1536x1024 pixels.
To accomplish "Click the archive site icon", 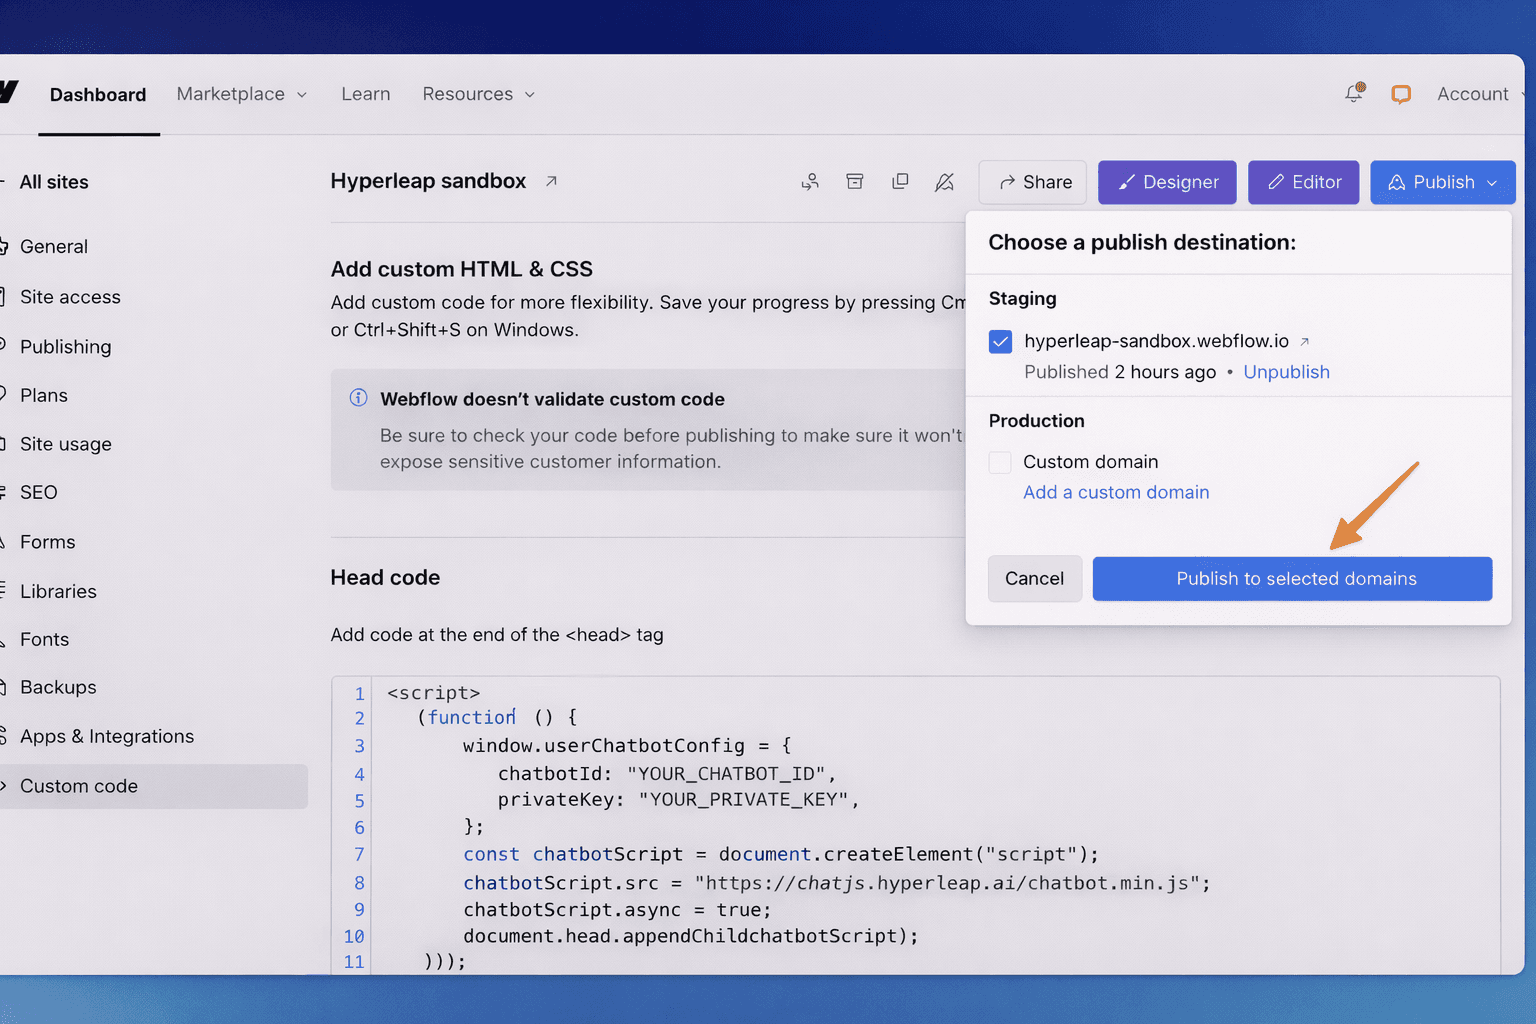I will pos(855,182).
